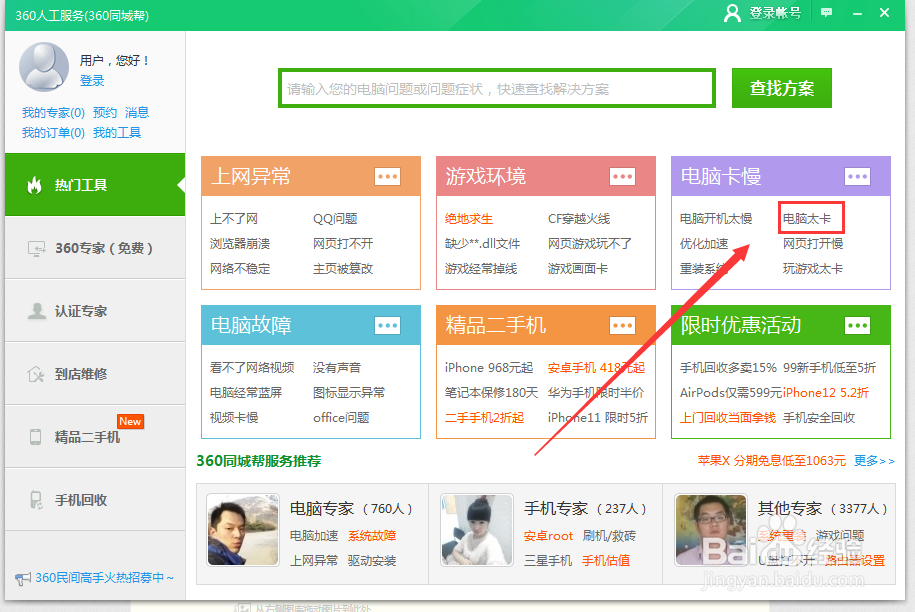This screenshot has width=915, height=612.
Task: Open the 预约 link
Action: coord(105,113)
